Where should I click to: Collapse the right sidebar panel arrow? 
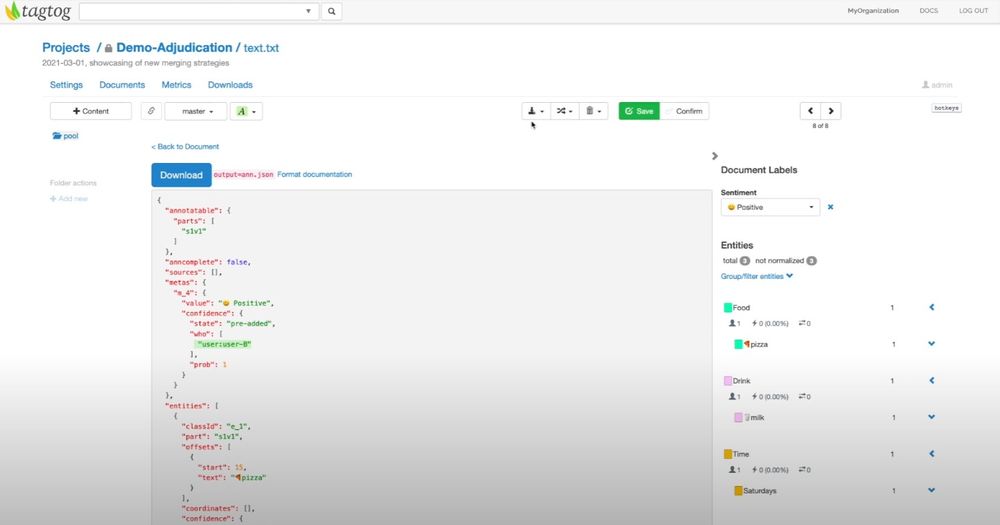pos(714,156)
